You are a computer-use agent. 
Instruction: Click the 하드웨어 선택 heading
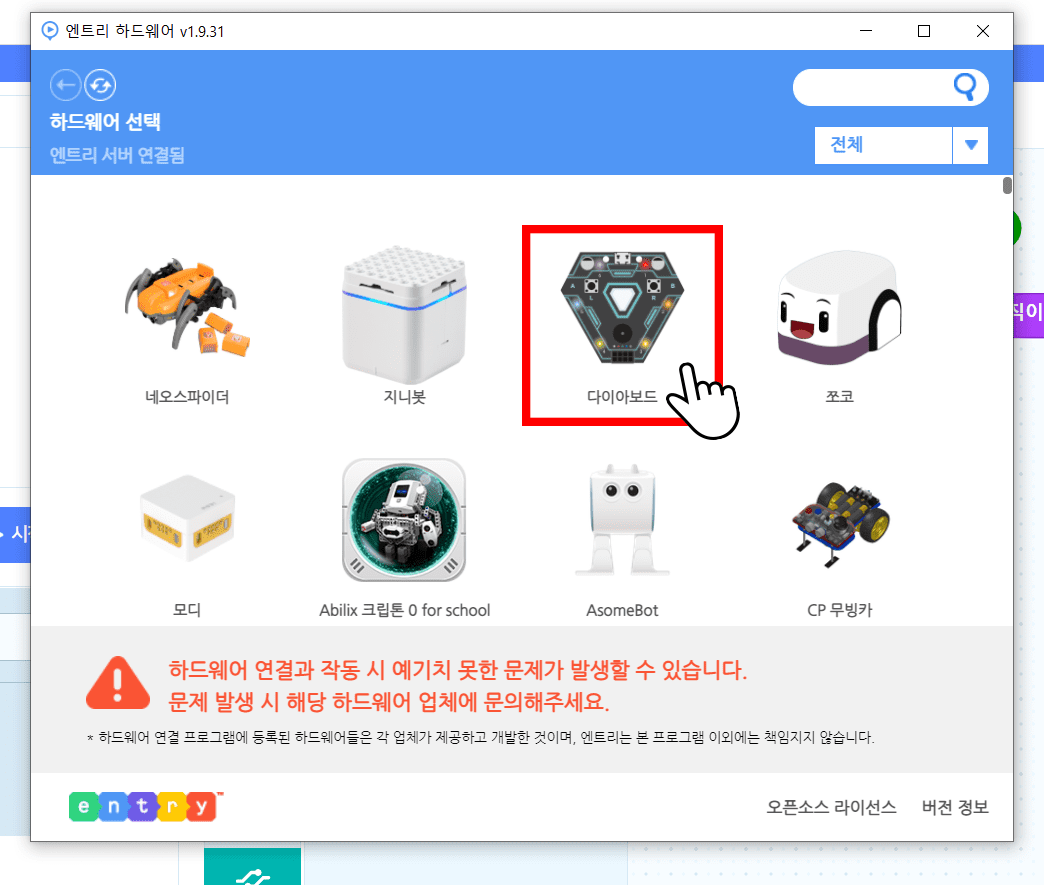105,122
